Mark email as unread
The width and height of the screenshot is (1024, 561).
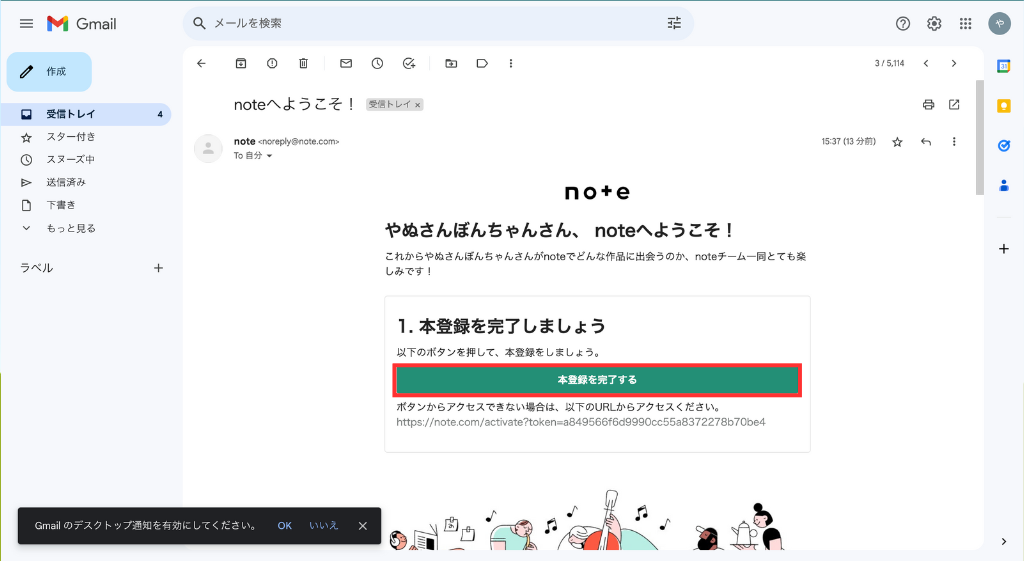(346, 63)
